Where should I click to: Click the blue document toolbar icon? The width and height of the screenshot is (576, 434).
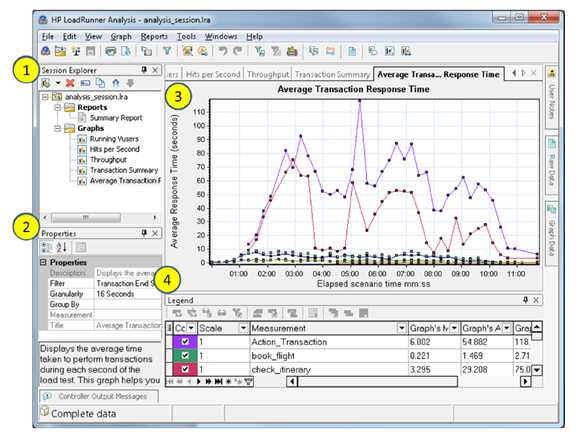point(352,51)
